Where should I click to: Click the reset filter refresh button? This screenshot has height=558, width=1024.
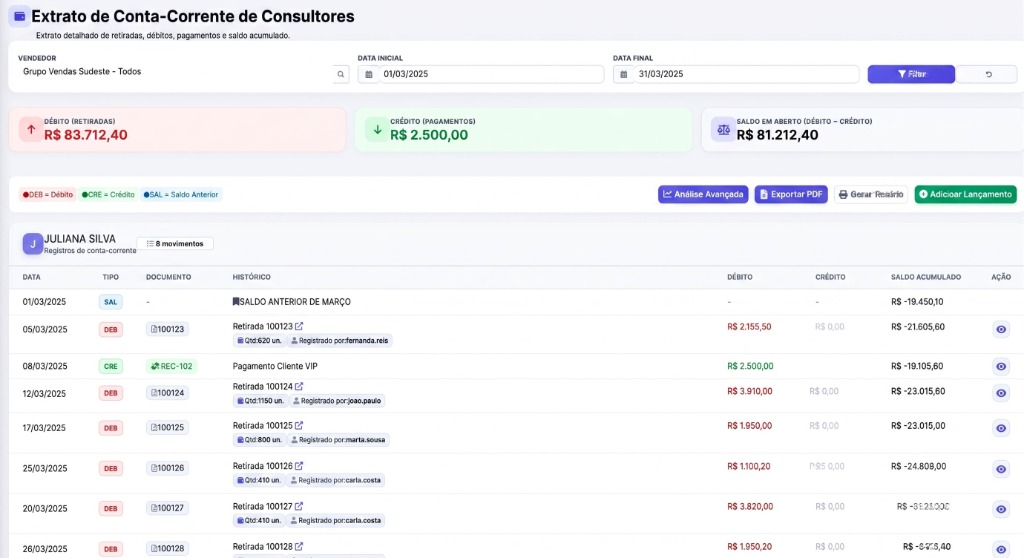[x=988, y=74]
